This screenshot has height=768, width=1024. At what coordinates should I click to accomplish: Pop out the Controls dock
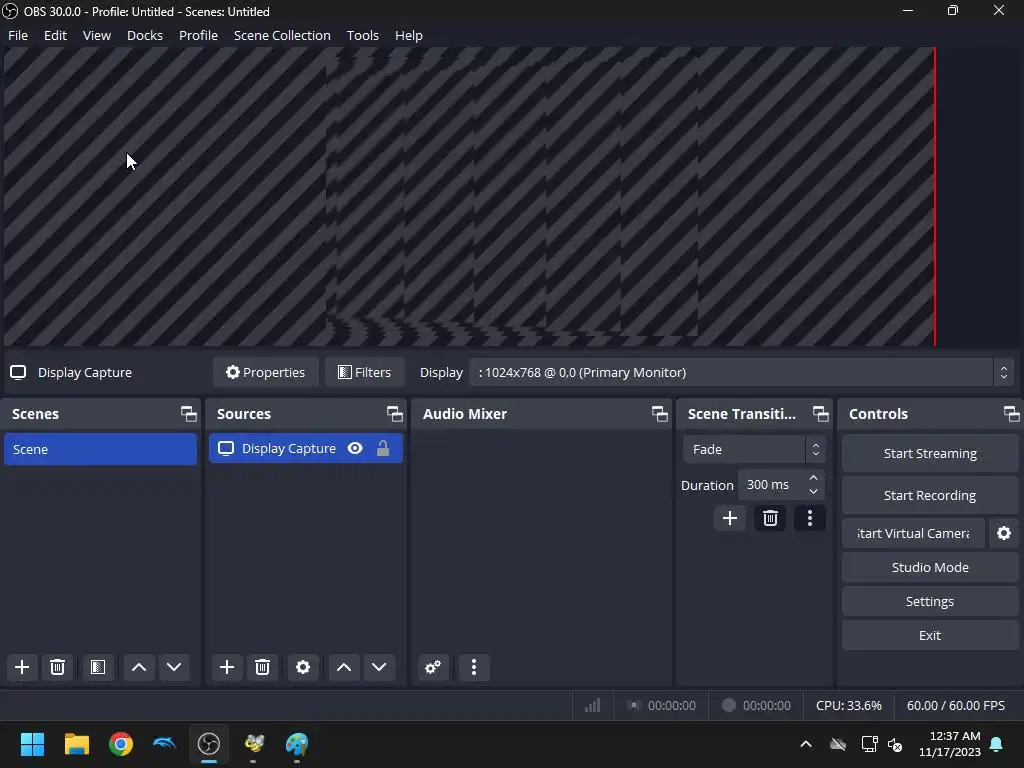[1011, 413]
